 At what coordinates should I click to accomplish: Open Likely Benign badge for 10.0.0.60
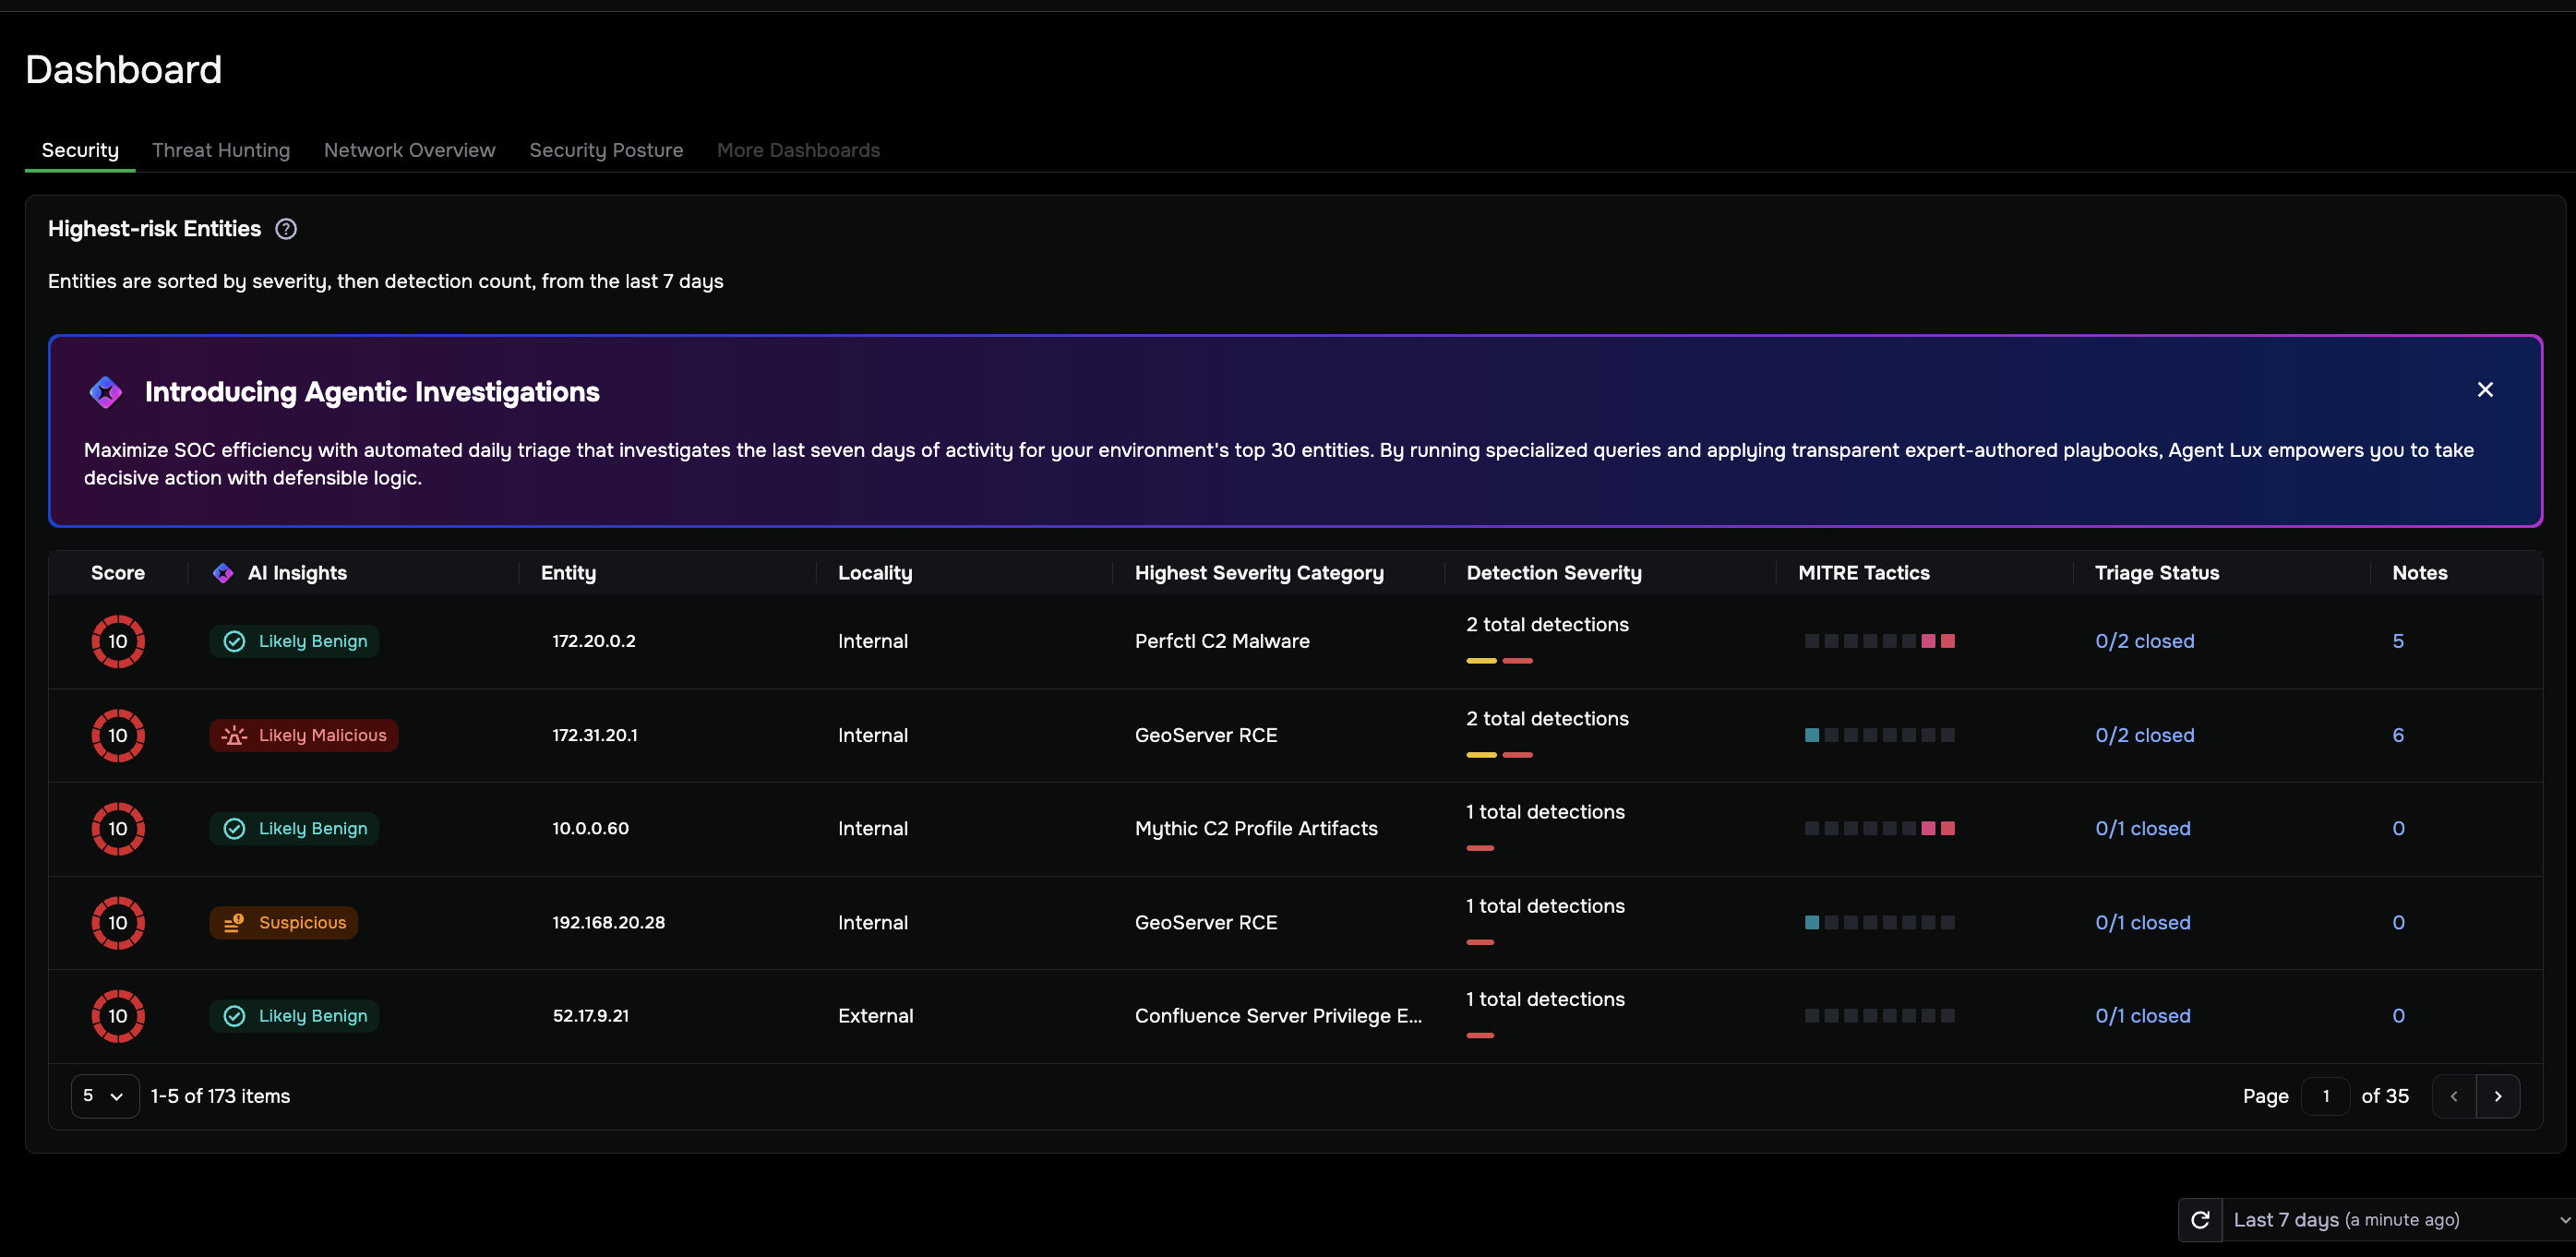pos(294,828)
